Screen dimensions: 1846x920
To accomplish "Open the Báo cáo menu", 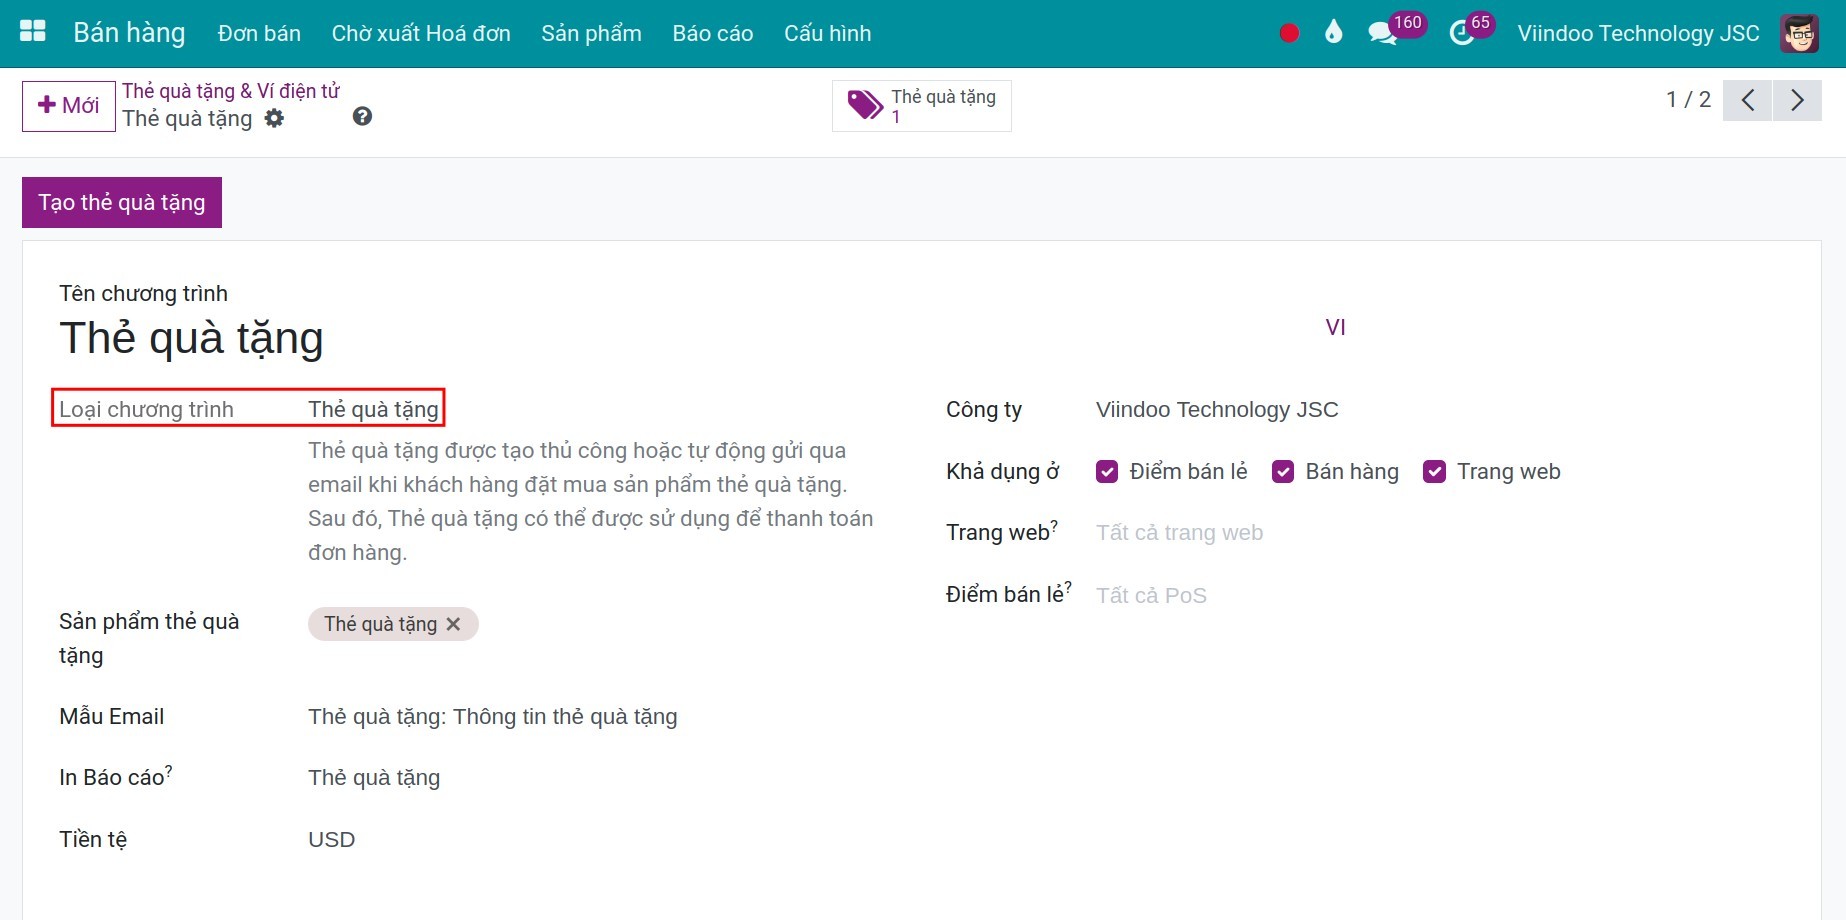I will coord(712,33).
